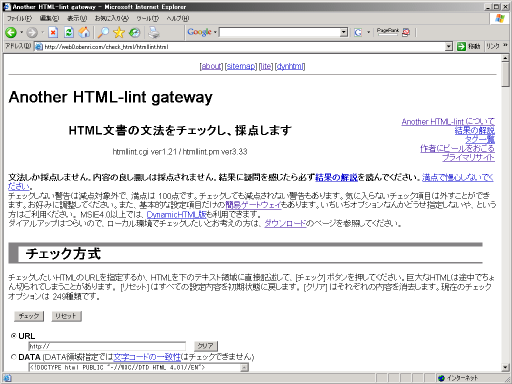Open the Another HTML-lint について link
The width and height of the screenshot is (512, 384).
448,122
